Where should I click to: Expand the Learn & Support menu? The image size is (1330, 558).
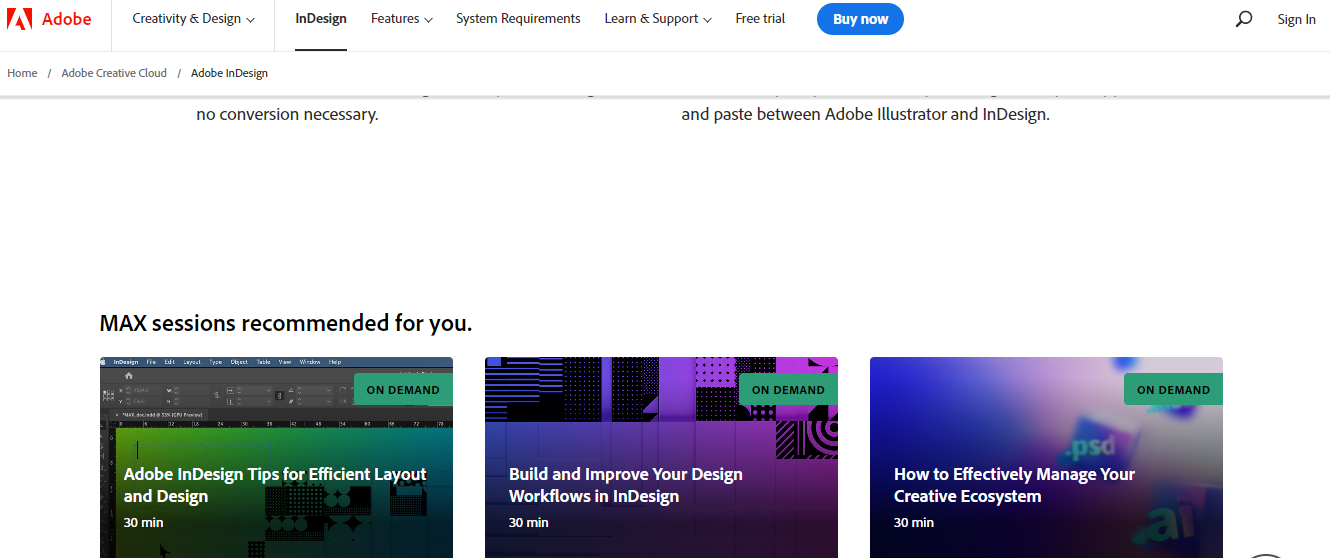[x=658, y=19]
